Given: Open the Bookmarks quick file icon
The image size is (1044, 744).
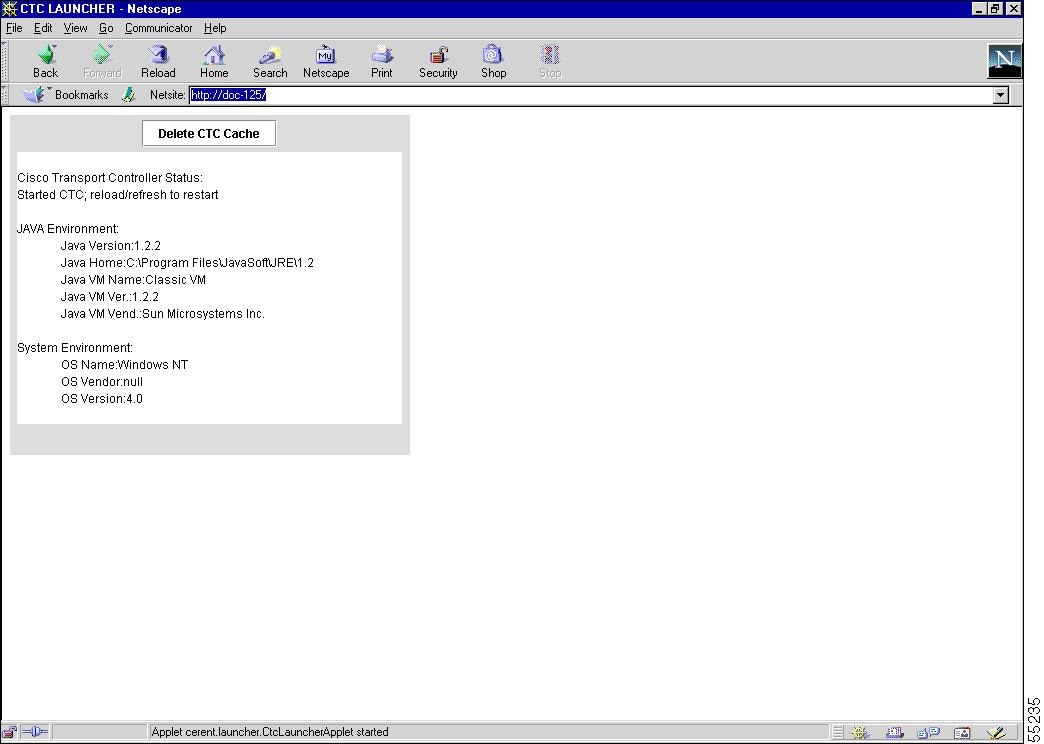Looking at the screenshot, I should tap(35, 95).
